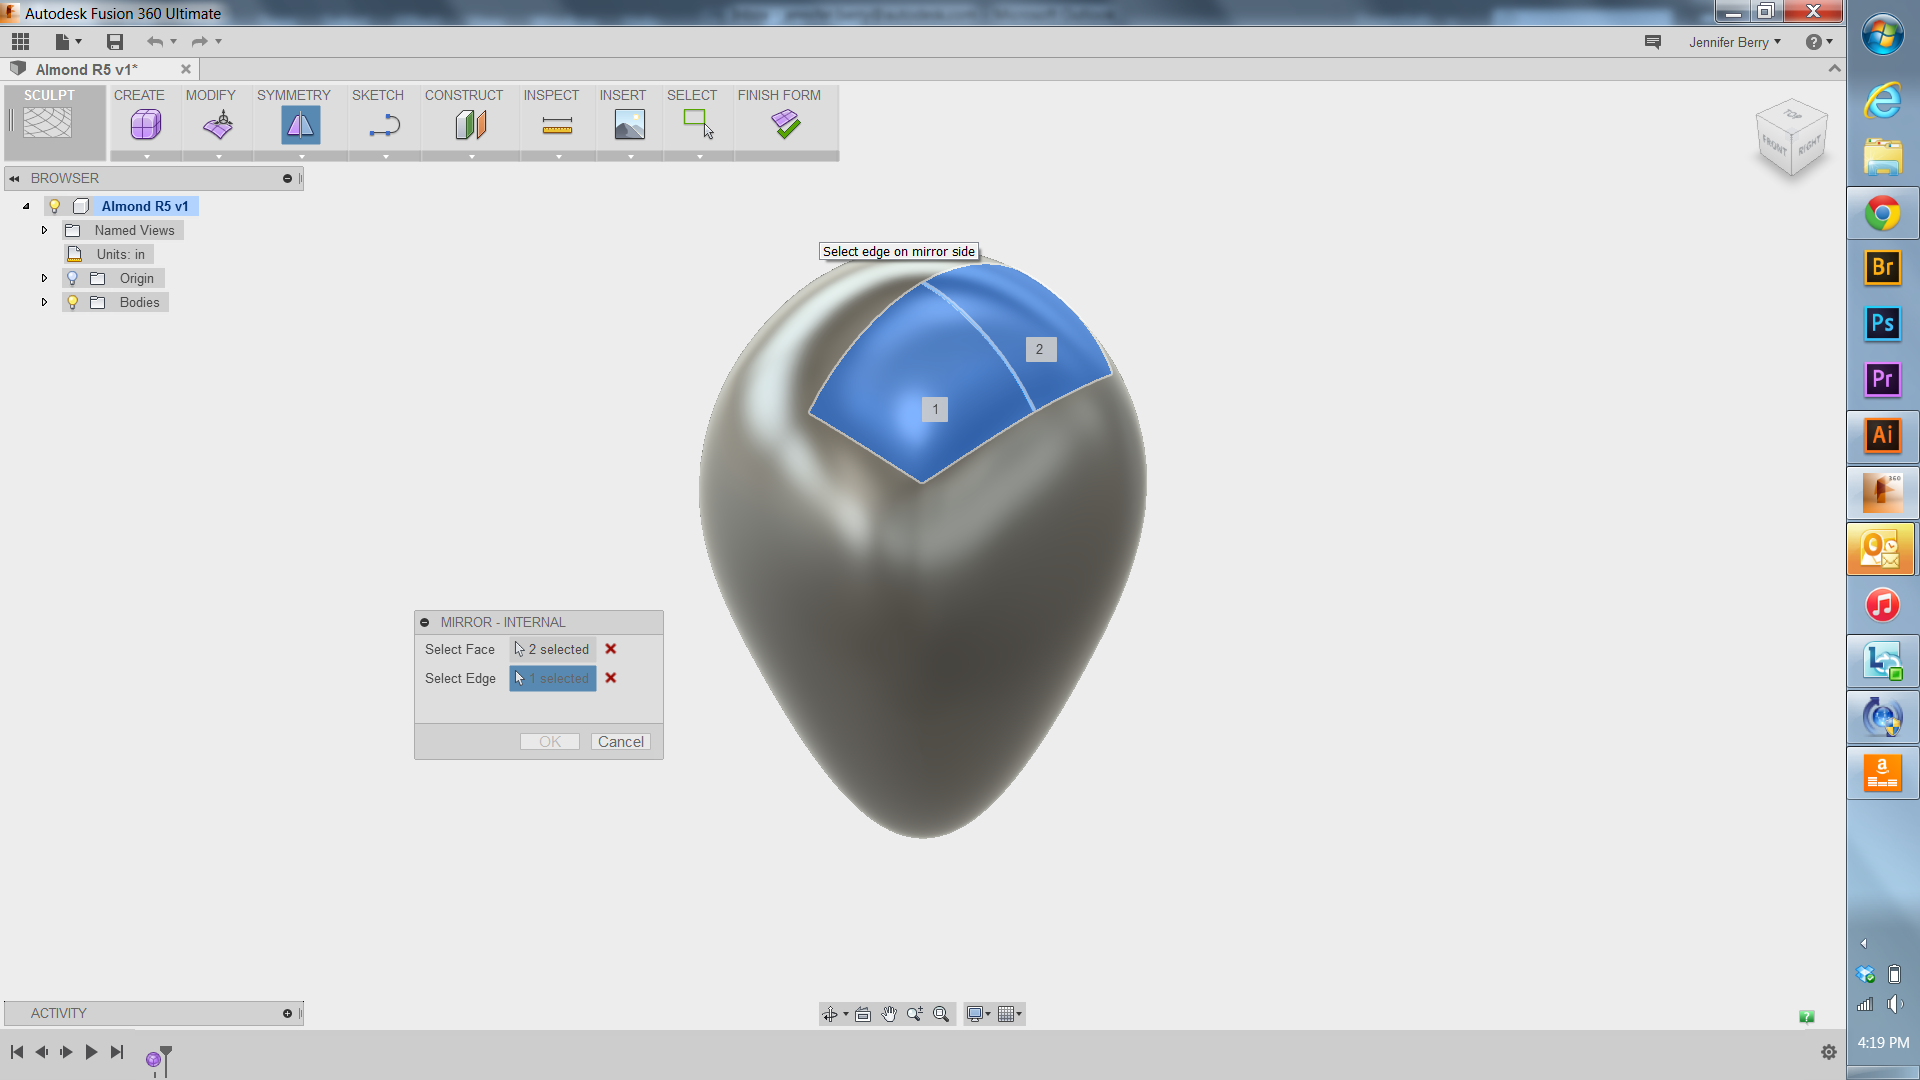
Task: Toggle visibility of Almond R5 v1 body
Action: pos(55,206)
